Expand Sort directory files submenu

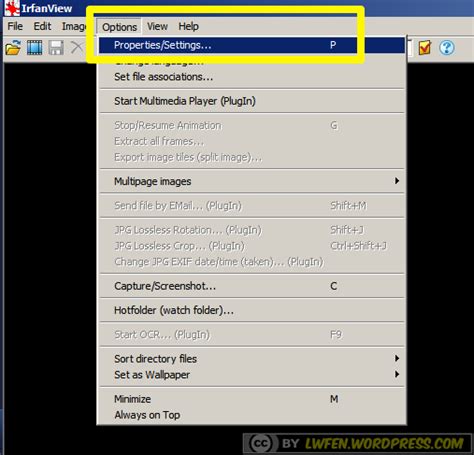tap(252, 359)
